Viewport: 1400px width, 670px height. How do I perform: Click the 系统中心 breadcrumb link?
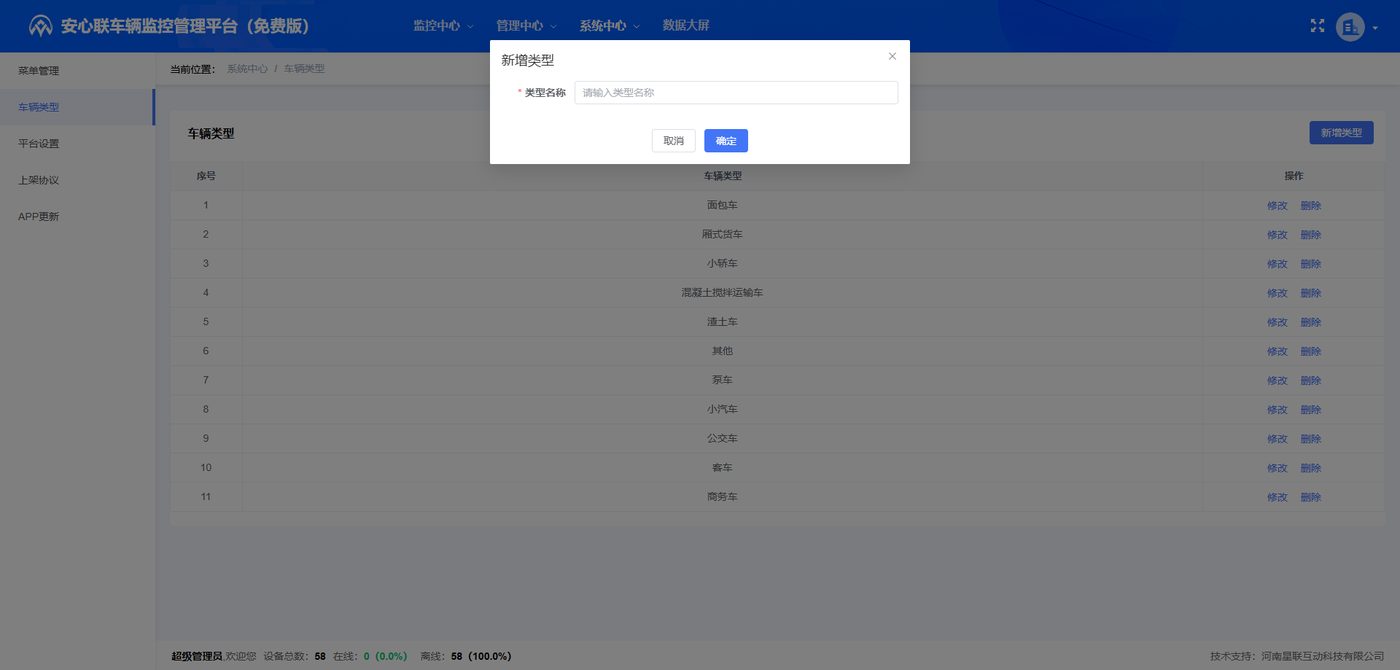(x=247, y=69)
